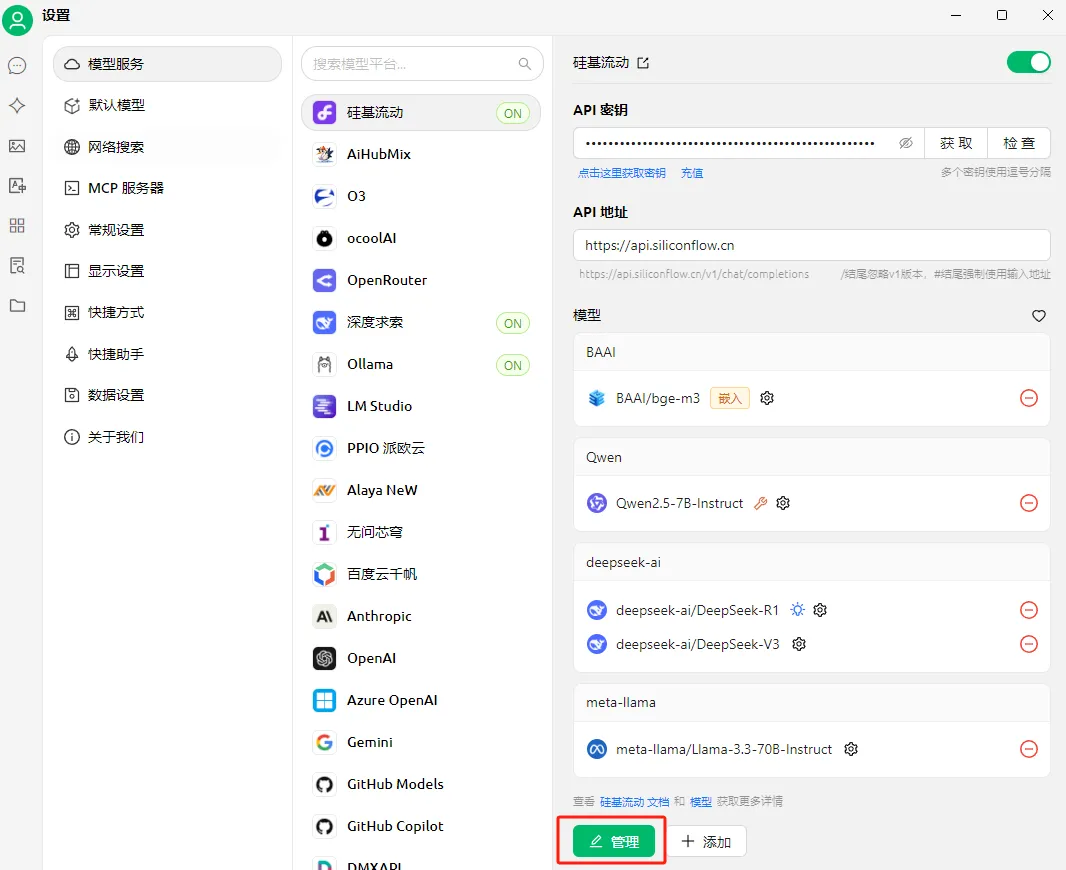Click the heart health-check icon beside 模型
This screenshot has height=870, width=1066.
coord(1038,315)
